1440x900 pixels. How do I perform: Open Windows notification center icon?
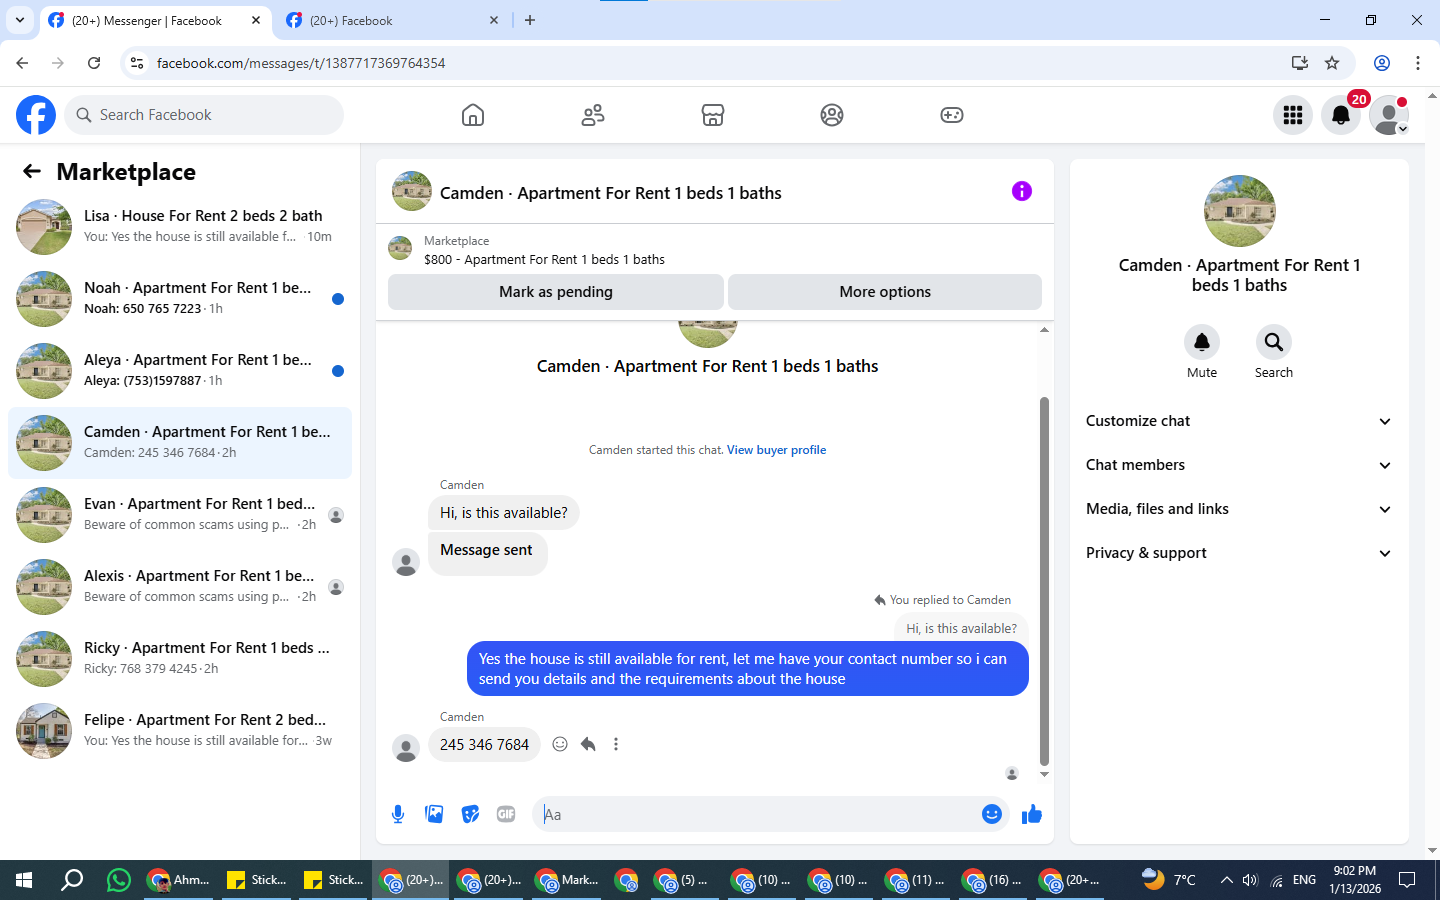click(1407, 880)
